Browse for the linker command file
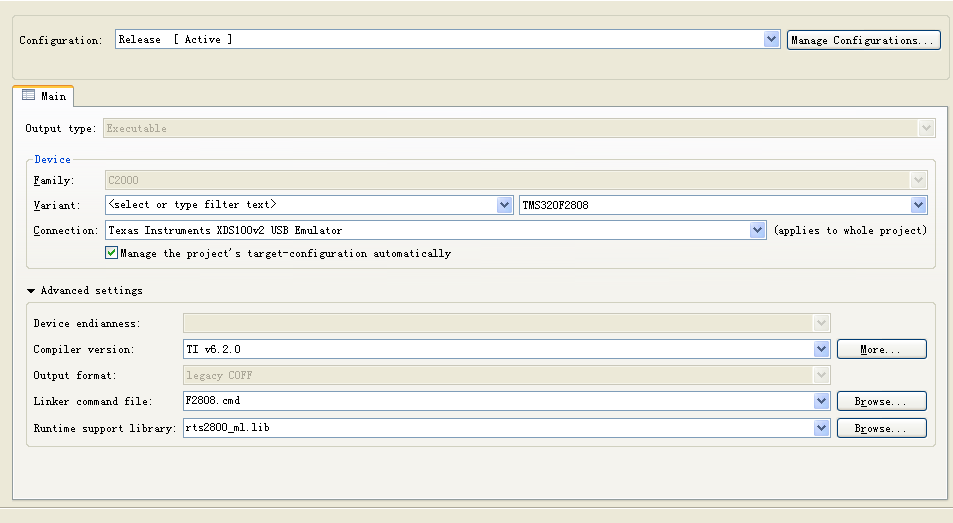 (x=881, y=401)
